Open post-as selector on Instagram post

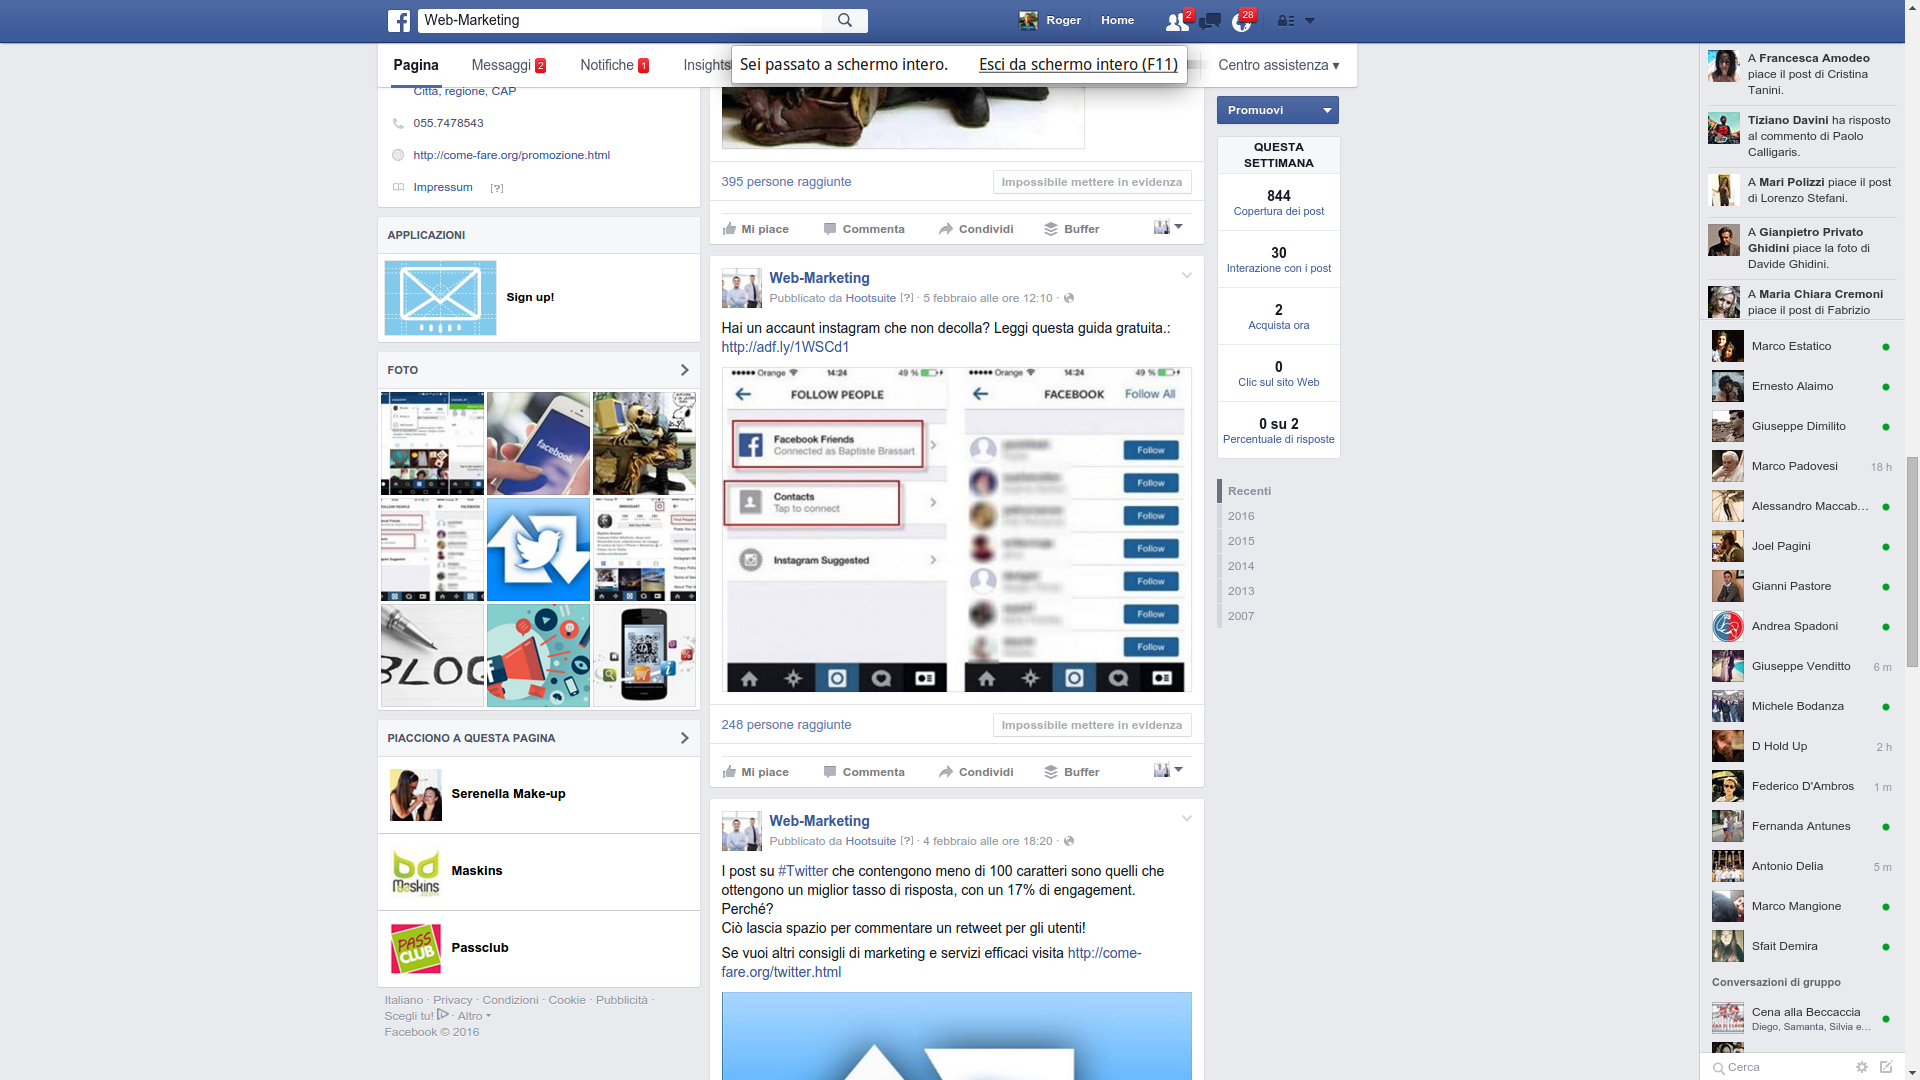(1168, 771)
